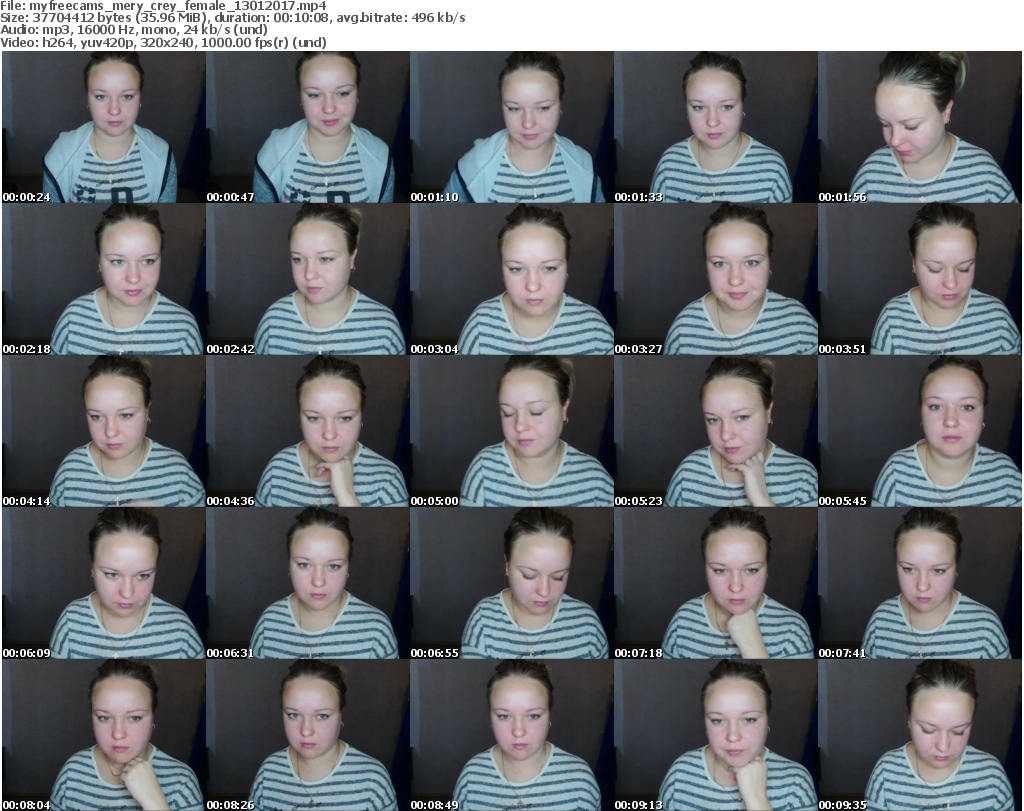Open the frame at 00:03:04
The image size is (1024, 811).
click(511, 279)
